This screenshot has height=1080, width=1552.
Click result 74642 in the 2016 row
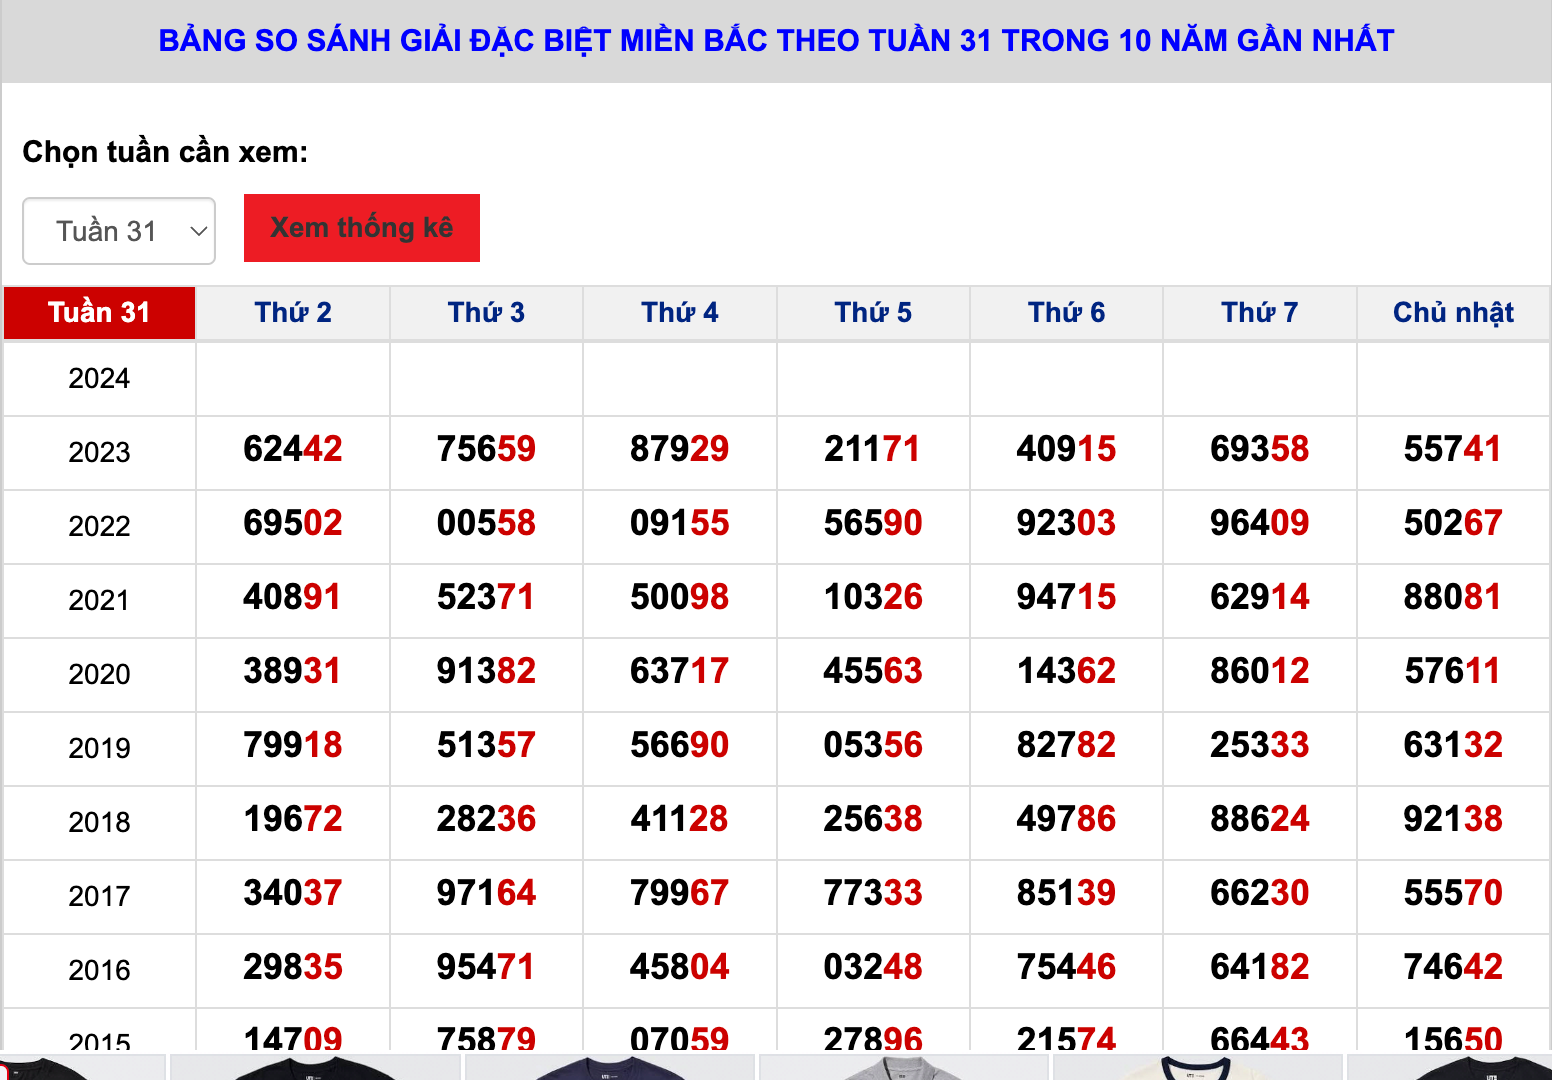coord(1453,967)
